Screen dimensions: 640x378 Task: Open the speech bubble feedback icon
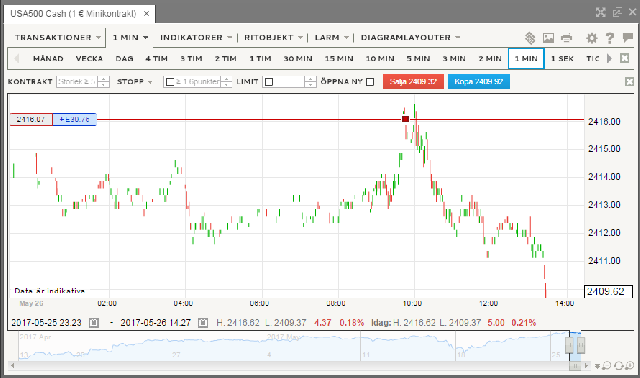[x=627, y=38]
